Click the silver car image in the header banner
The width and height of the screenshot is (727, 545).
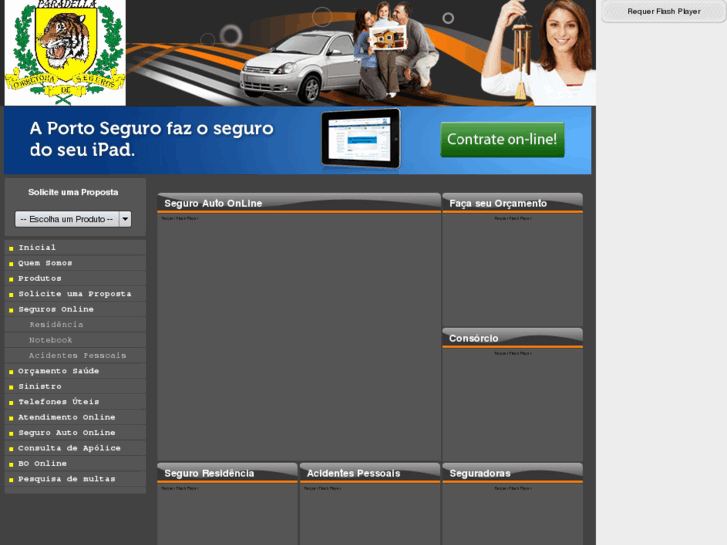point(299,66)
